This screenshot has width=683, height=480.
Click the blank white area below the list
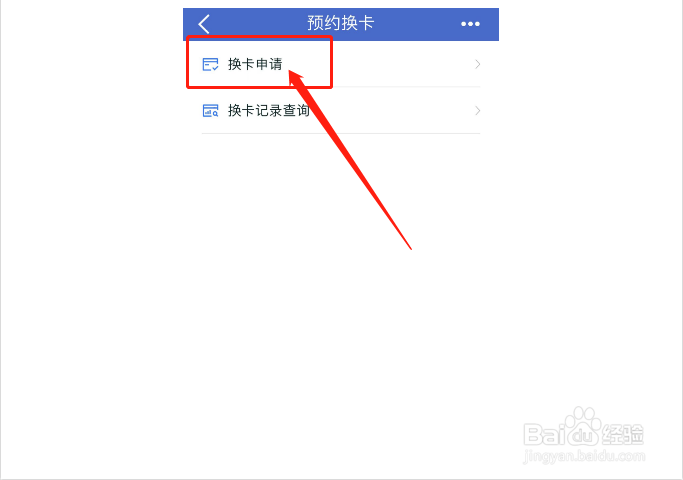(x=341, y=327)
